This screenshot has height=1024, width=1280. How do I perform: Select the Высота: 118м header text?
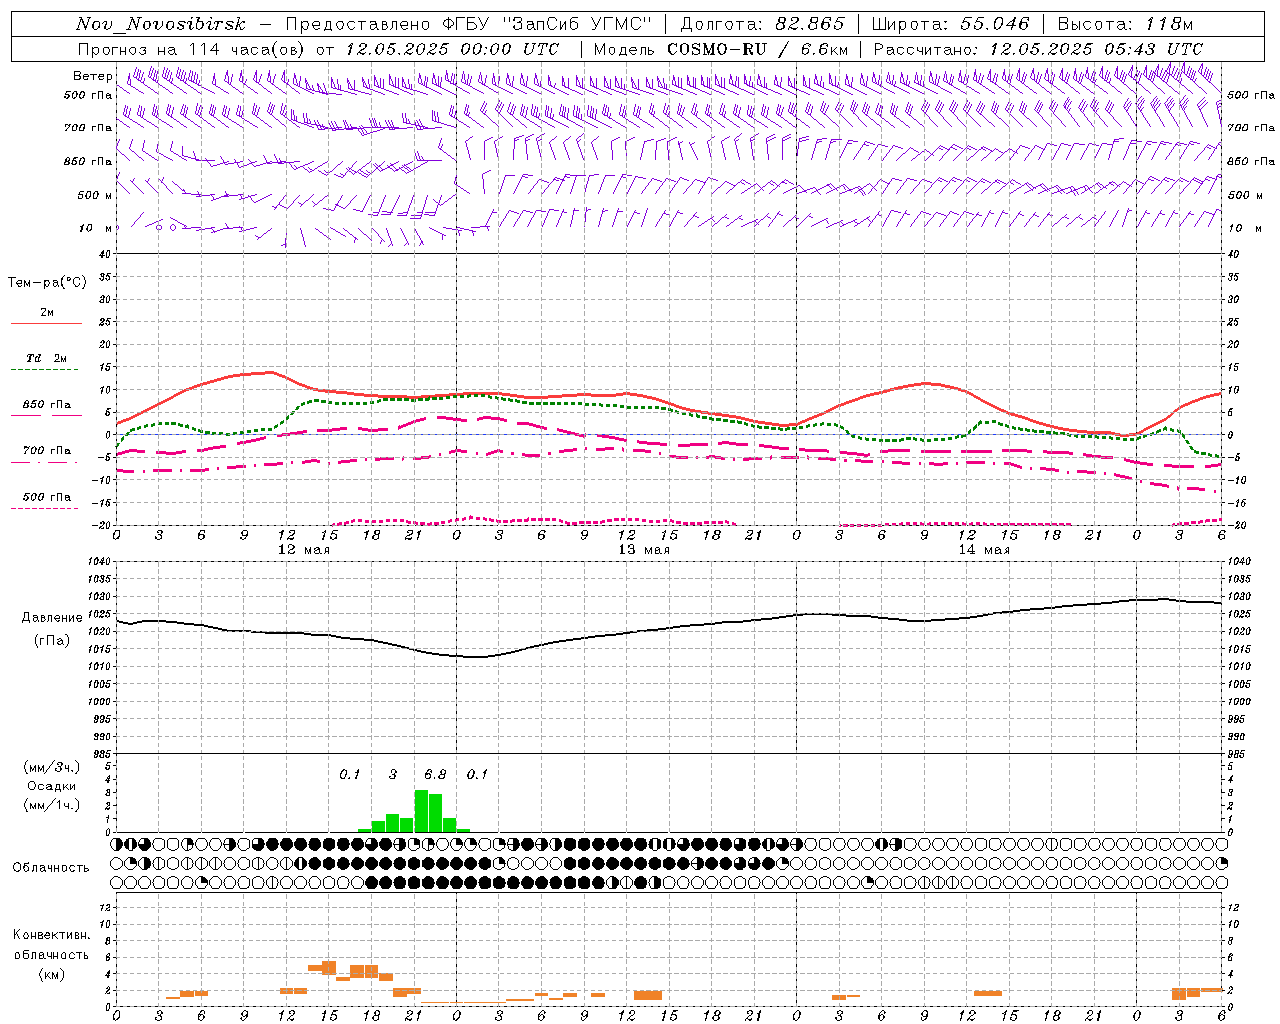point(1125,24)
